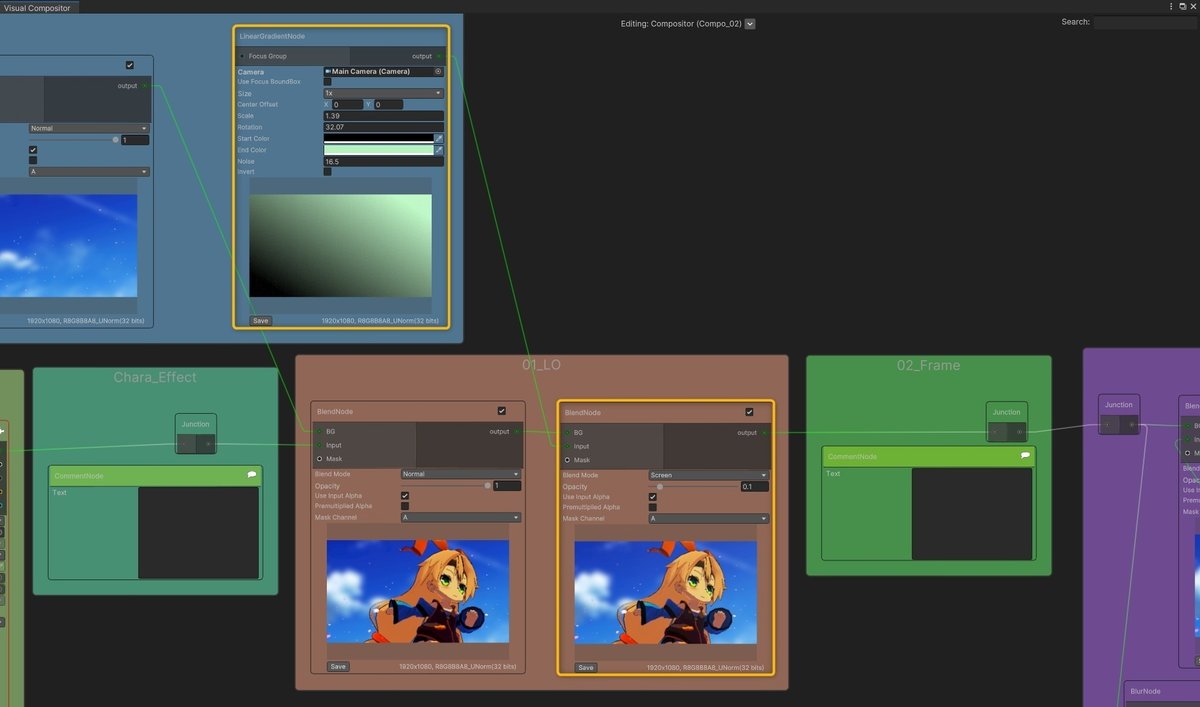Click Start Color black swatch

click(x=378, y=139)
